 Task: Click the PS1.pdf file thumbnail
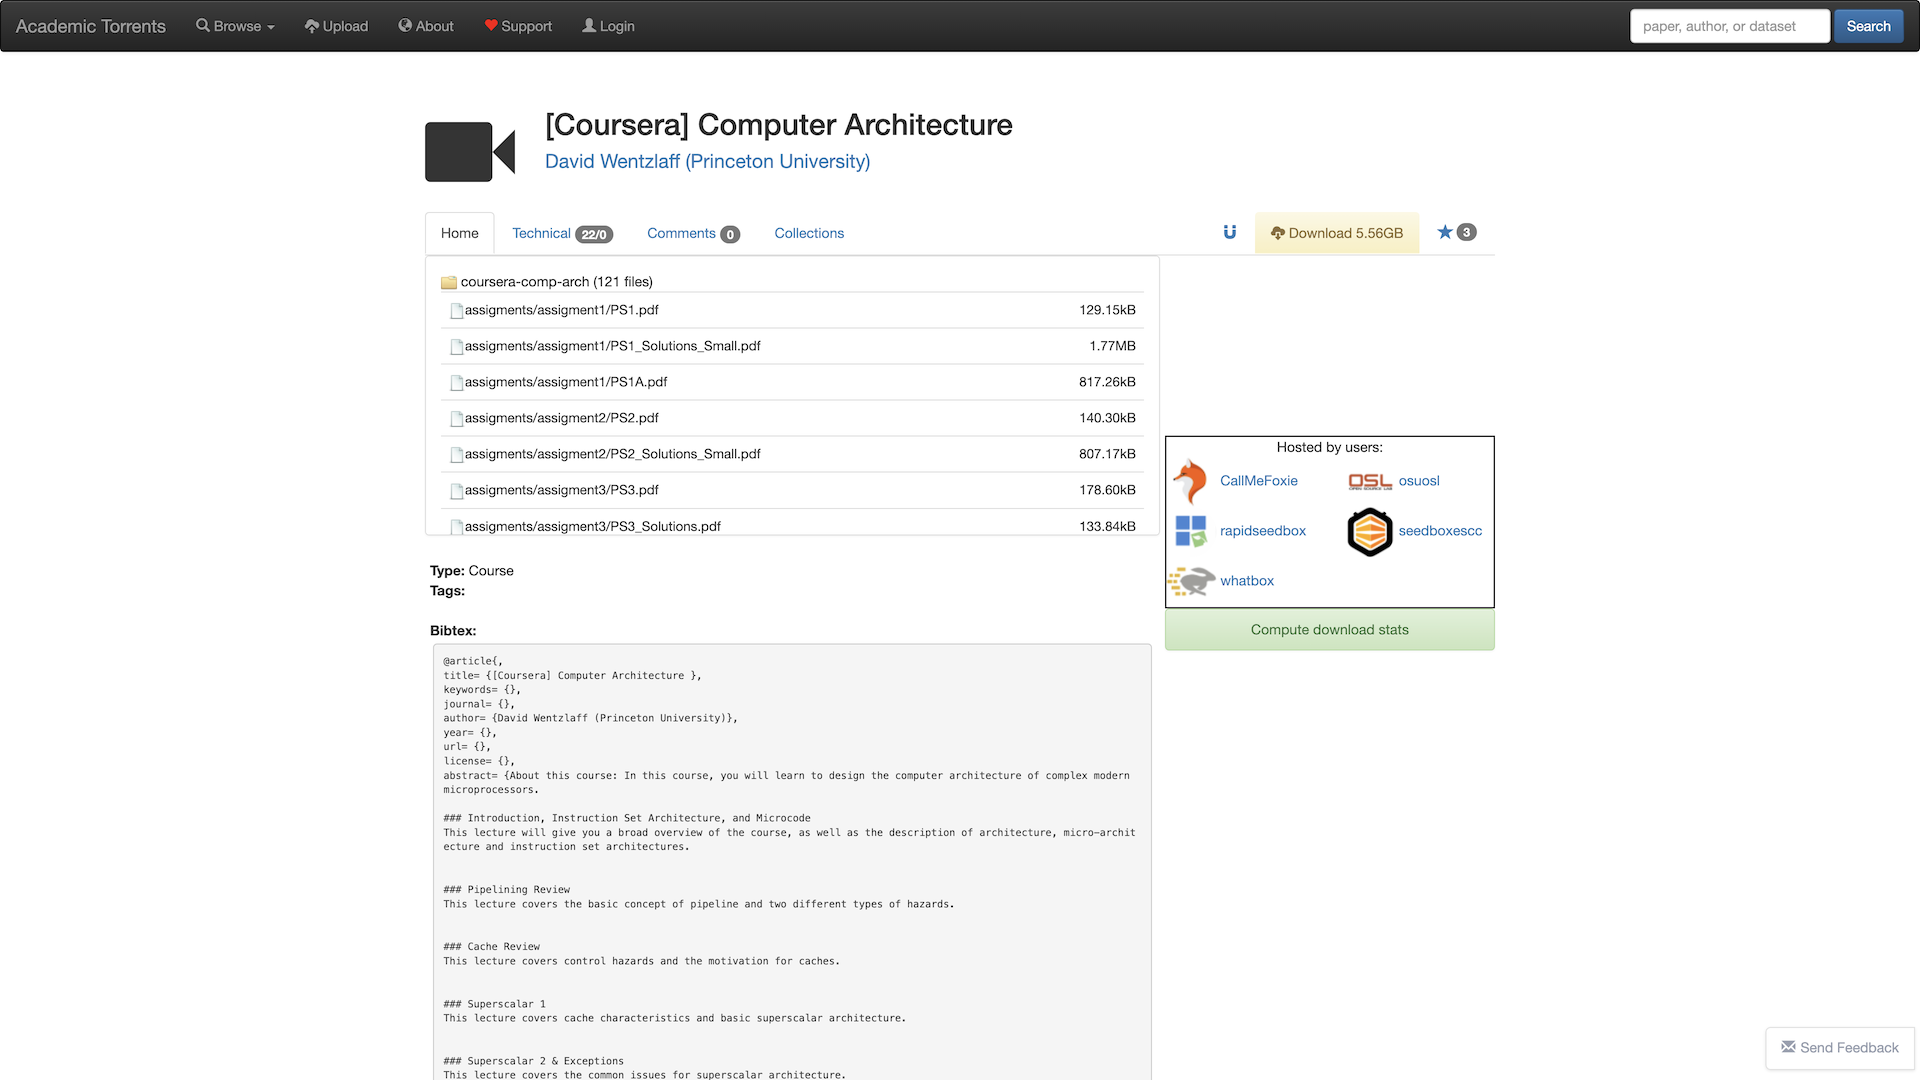(x=456, y=310)
